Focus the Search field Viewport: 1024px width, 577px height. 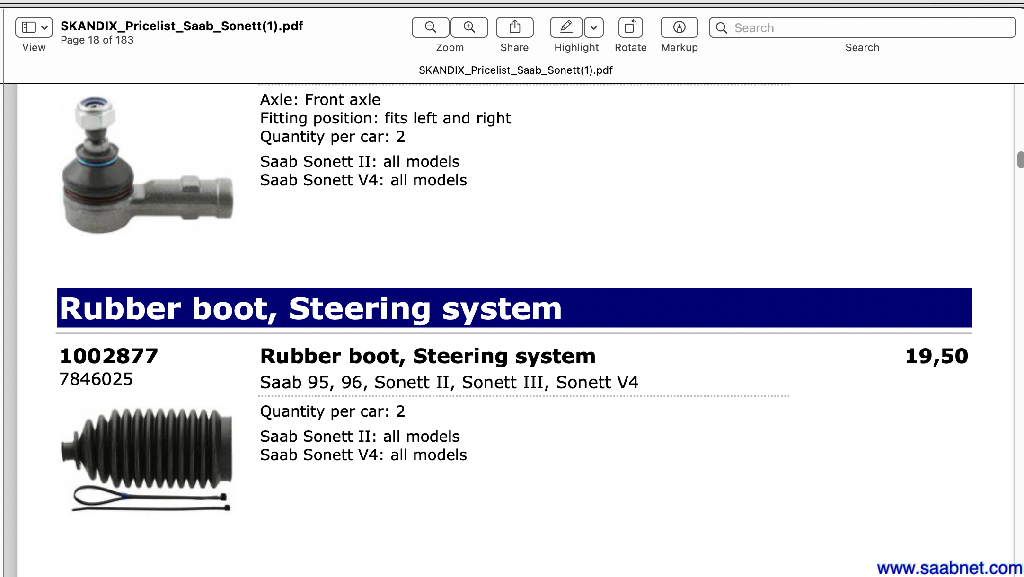pos(862,27)
